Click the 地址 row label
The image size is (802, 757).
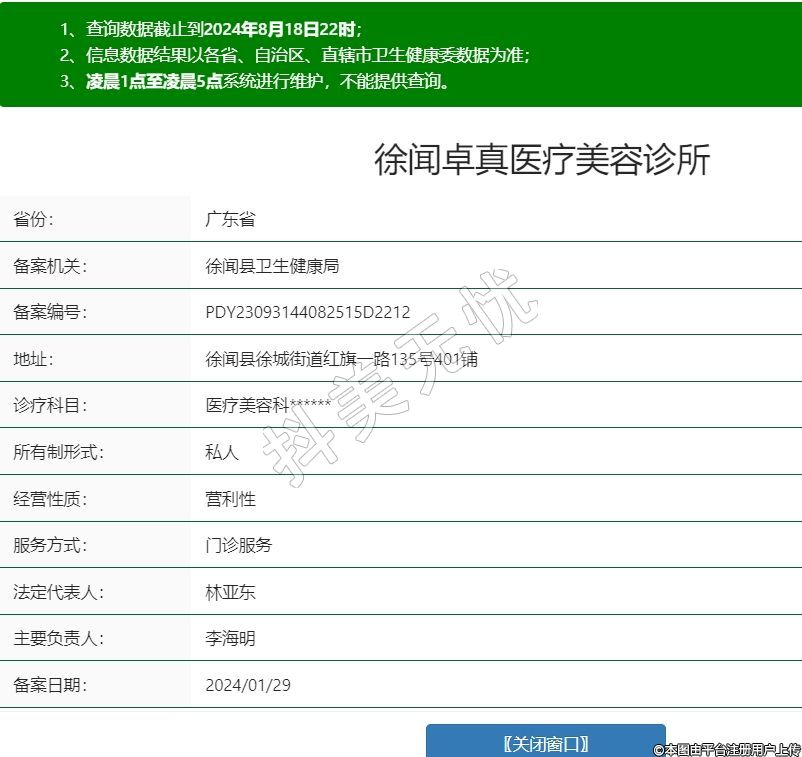(33, 359)
